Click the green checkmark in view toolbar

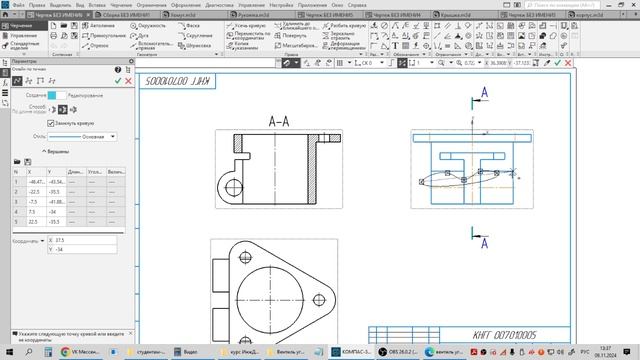[558, 63]
